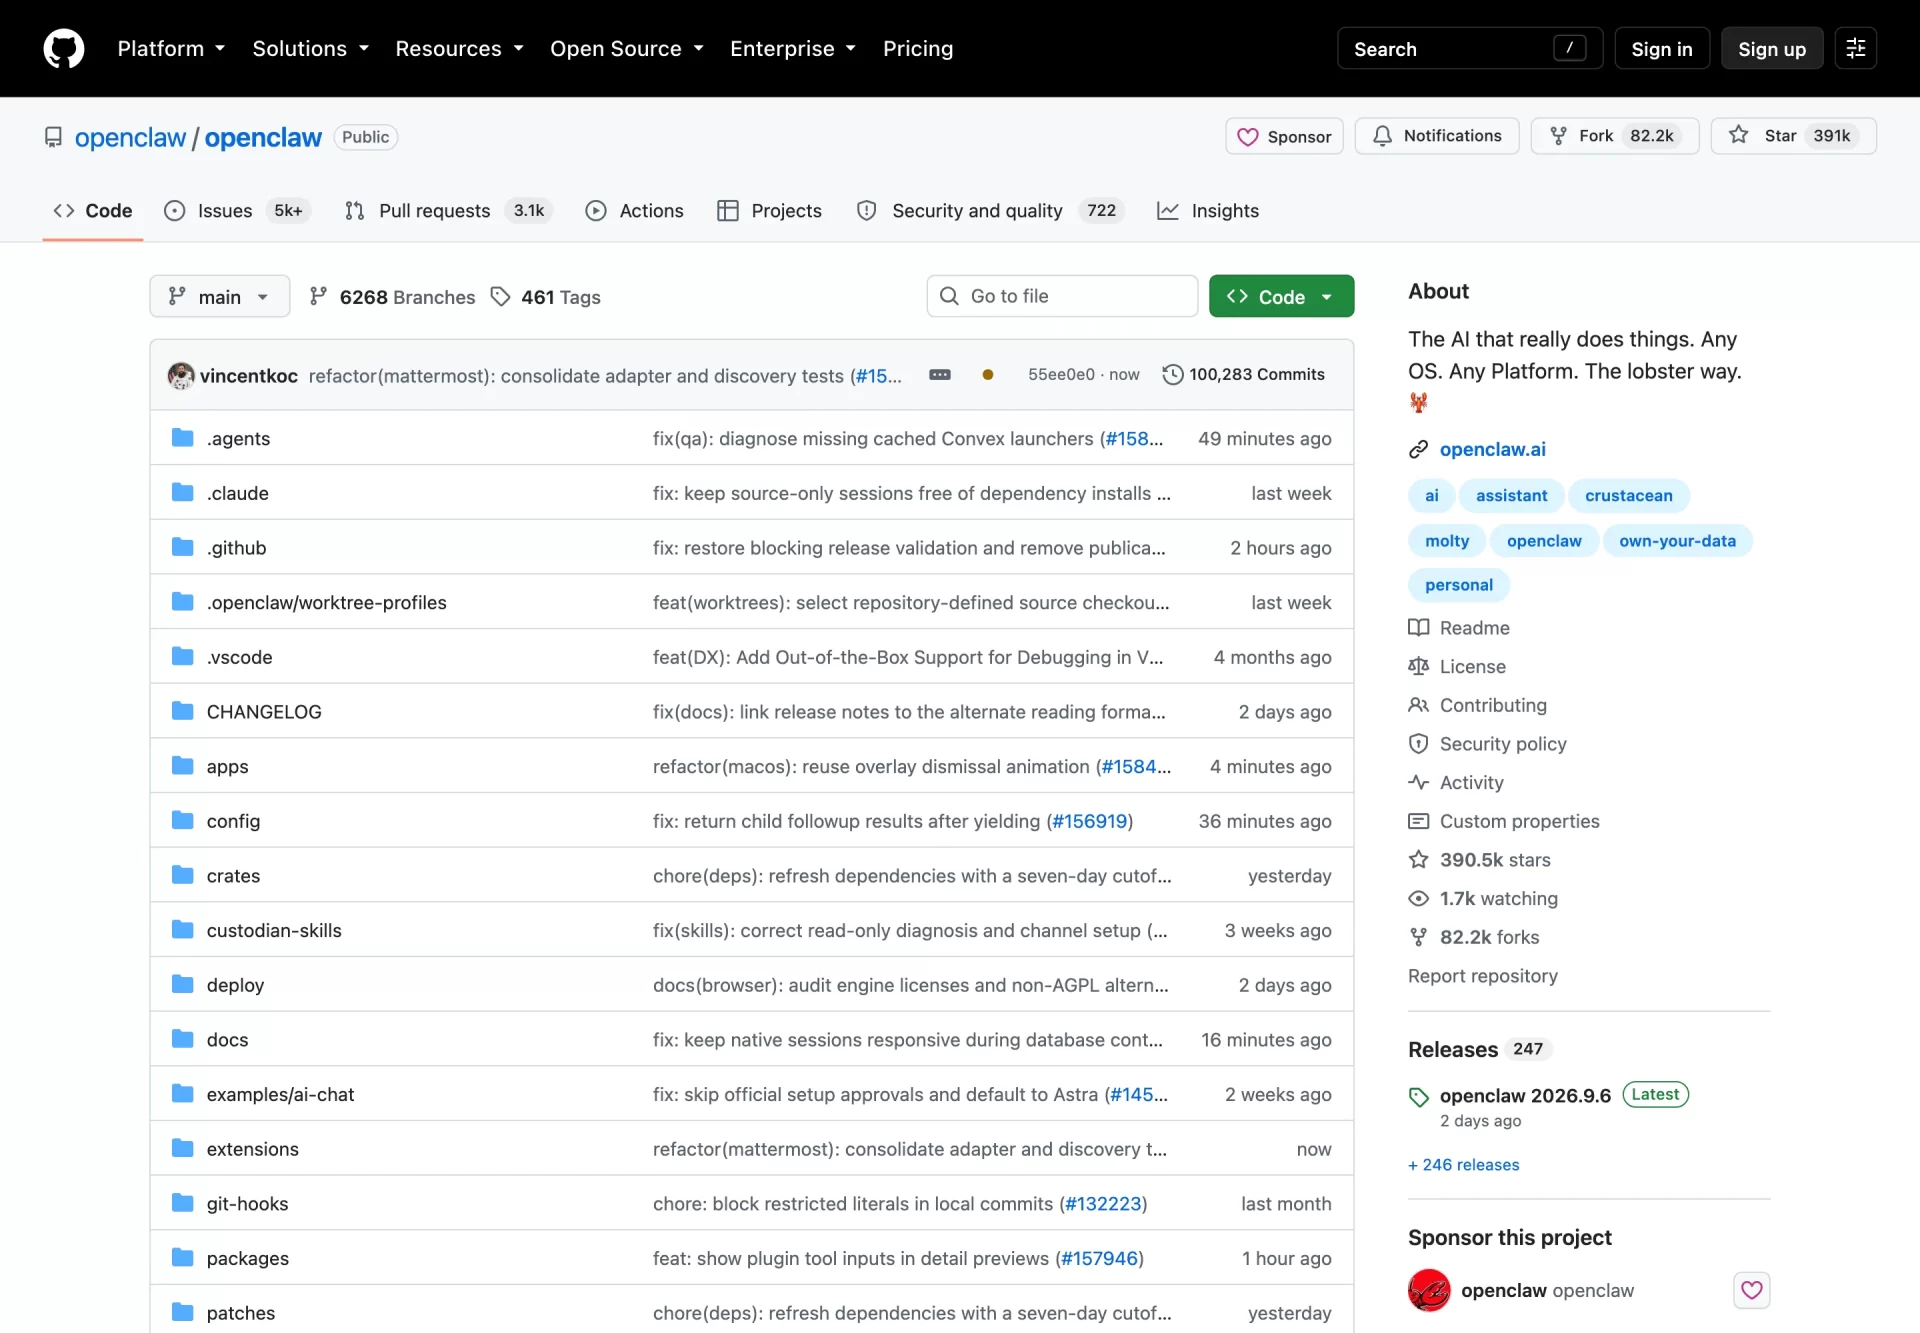Open the .openclaw/worktree-profiles folder
The width and height of the screenshot is (1920, 1333).
coord(326,602)
